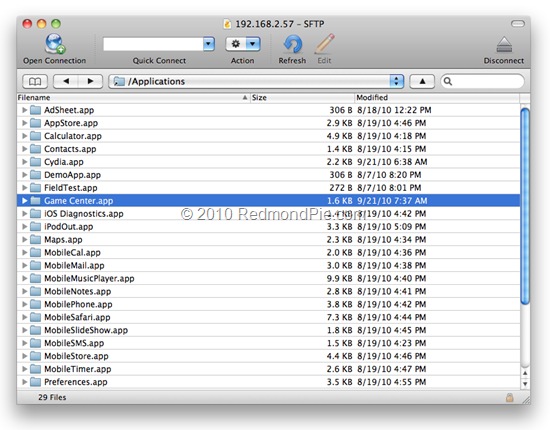The height and width of the screenshot is (430, 550).
Task: Go to parent folder with up arrow
Action: [x=422, y=81]
